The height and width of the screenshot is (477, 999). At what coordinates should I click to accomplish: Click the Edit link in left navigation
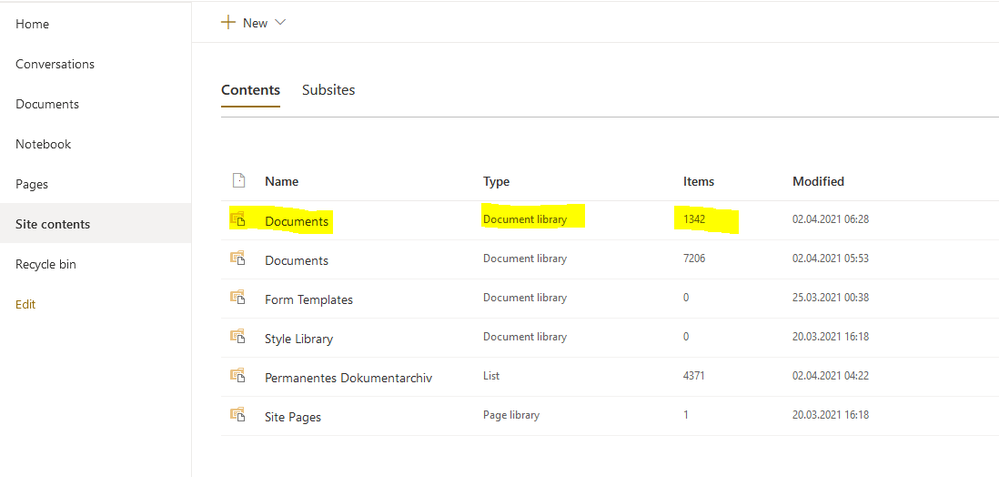coord(26,304)
